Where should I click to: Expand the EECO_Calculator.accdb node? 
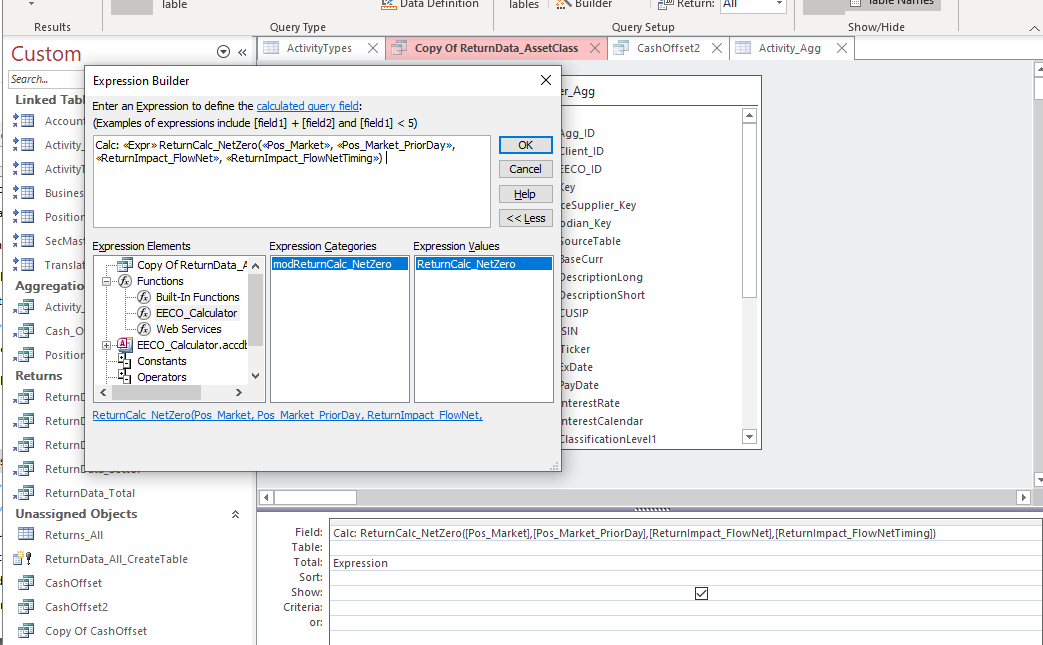point(106,345)
